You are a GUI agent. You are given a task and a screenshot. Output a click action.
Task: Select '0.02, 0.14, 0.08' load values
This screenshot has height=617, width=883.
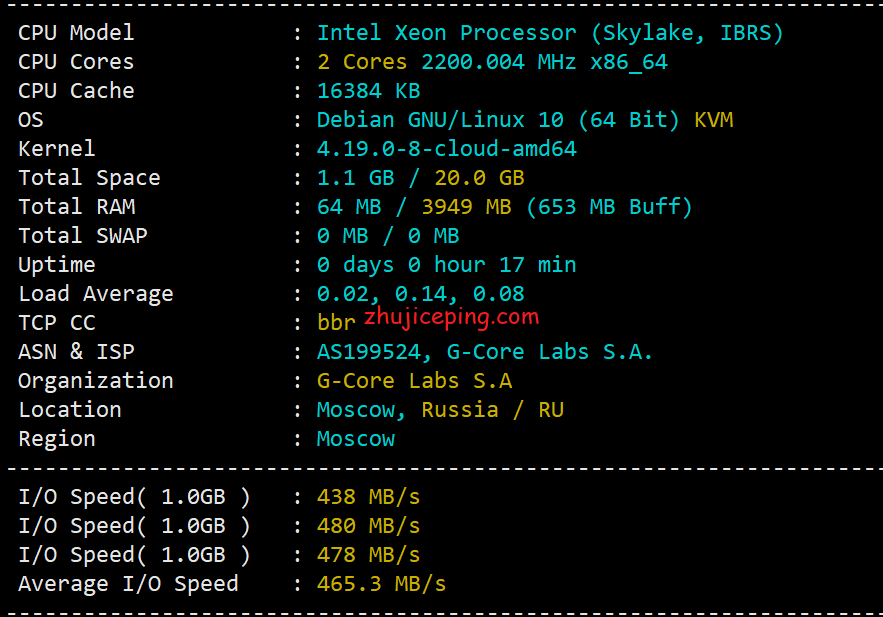pyautogui.click(x=421, y=294)
